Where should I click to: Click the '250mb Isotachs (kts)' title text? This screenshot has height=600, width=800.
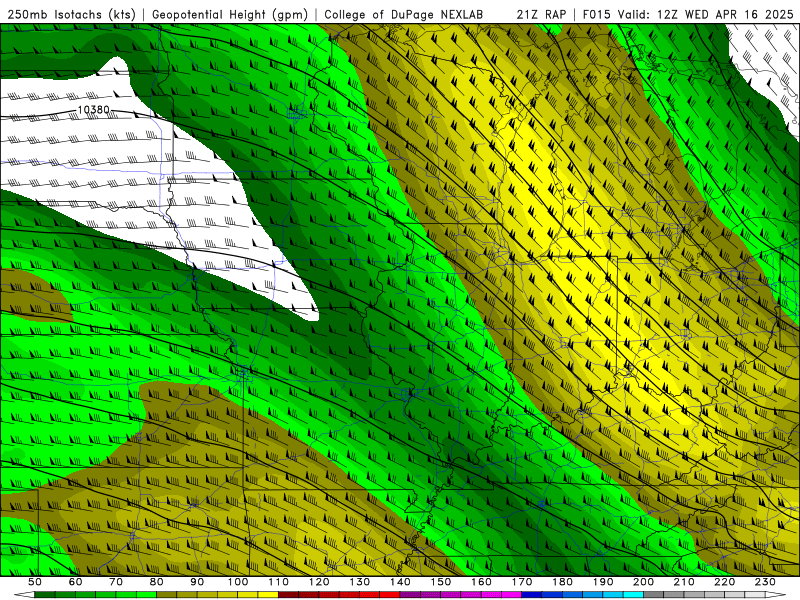71,14
